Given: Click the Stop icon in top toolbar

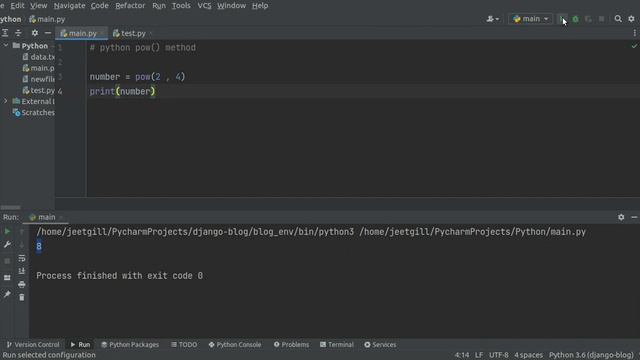Looking at the screenshot, I should coord(602,19).
